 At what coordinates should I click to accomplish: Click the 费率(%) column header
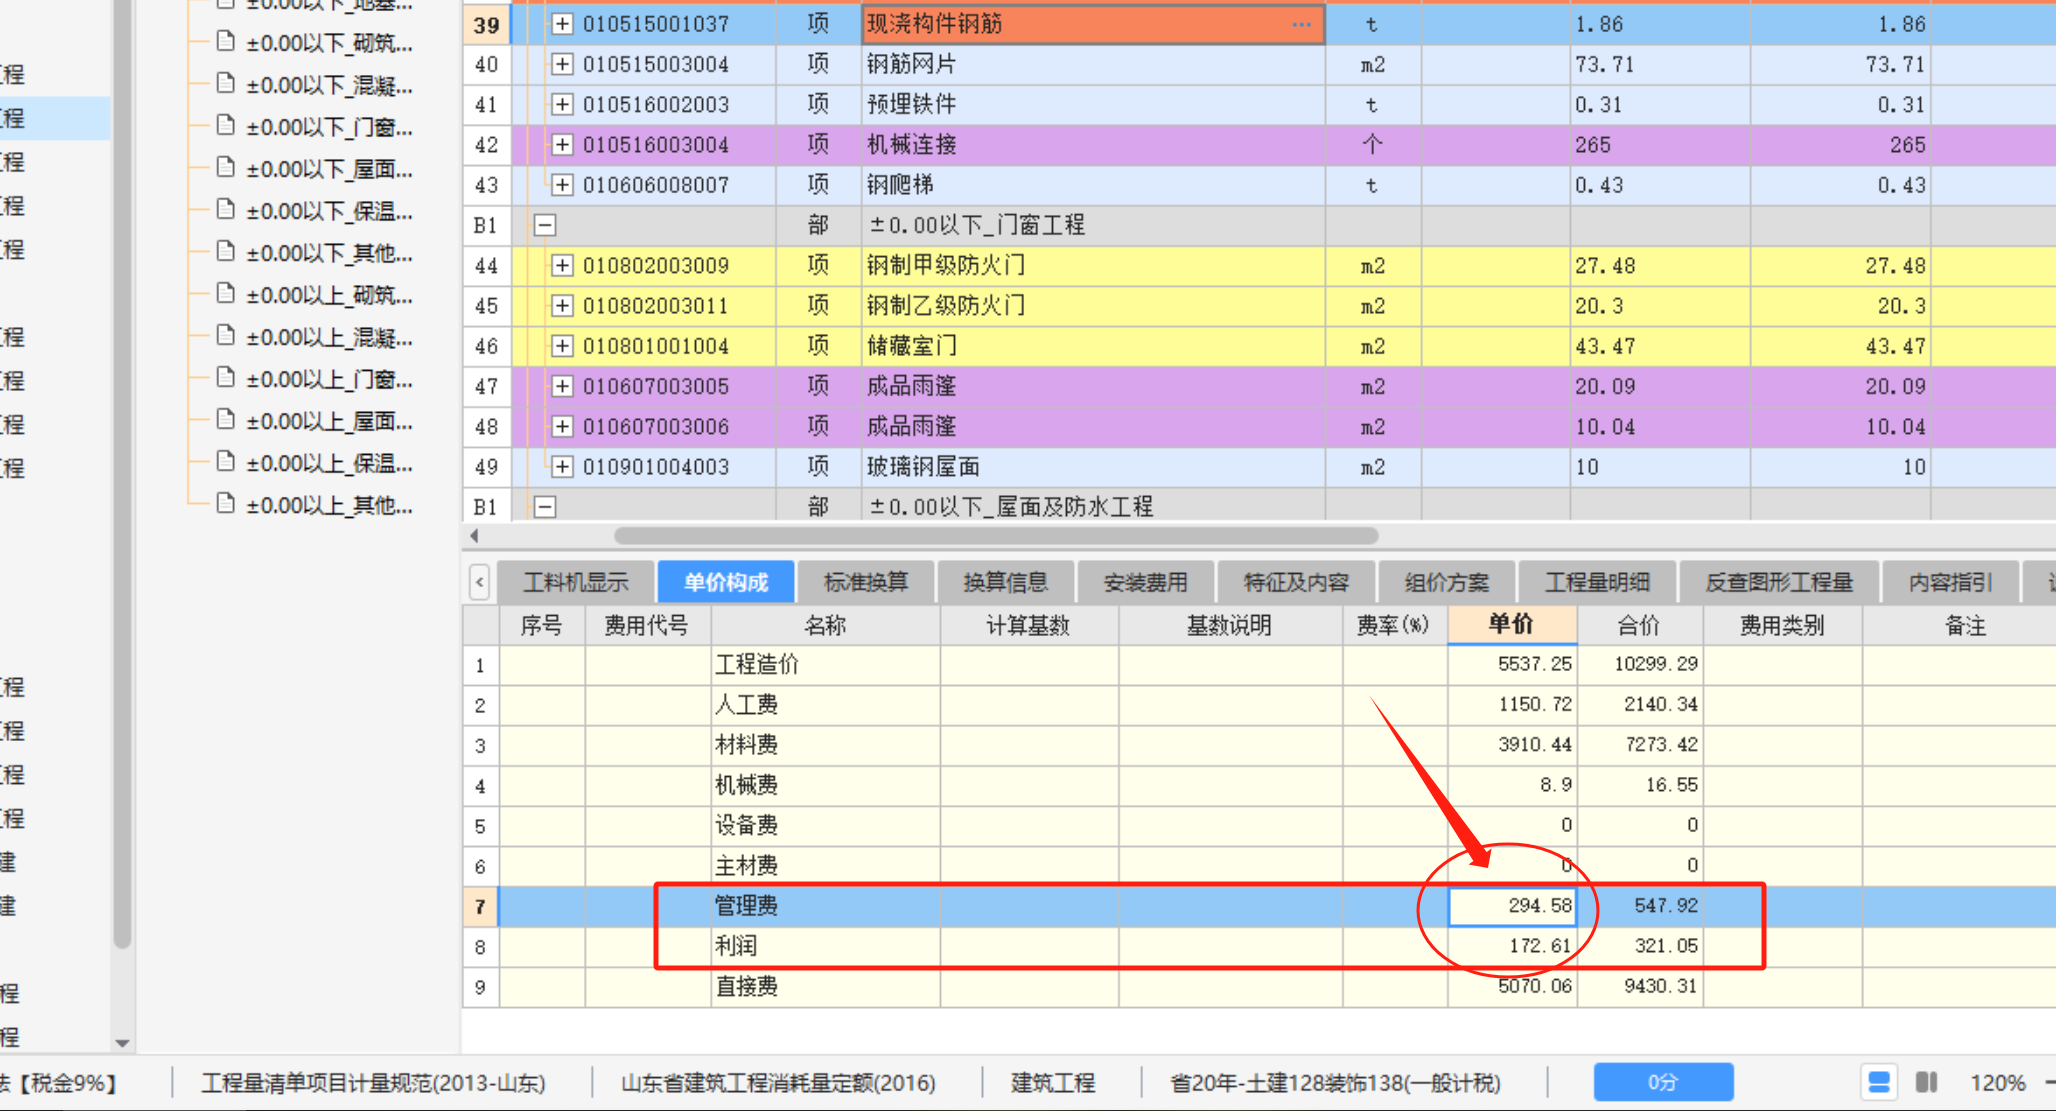click(1394, 625)
